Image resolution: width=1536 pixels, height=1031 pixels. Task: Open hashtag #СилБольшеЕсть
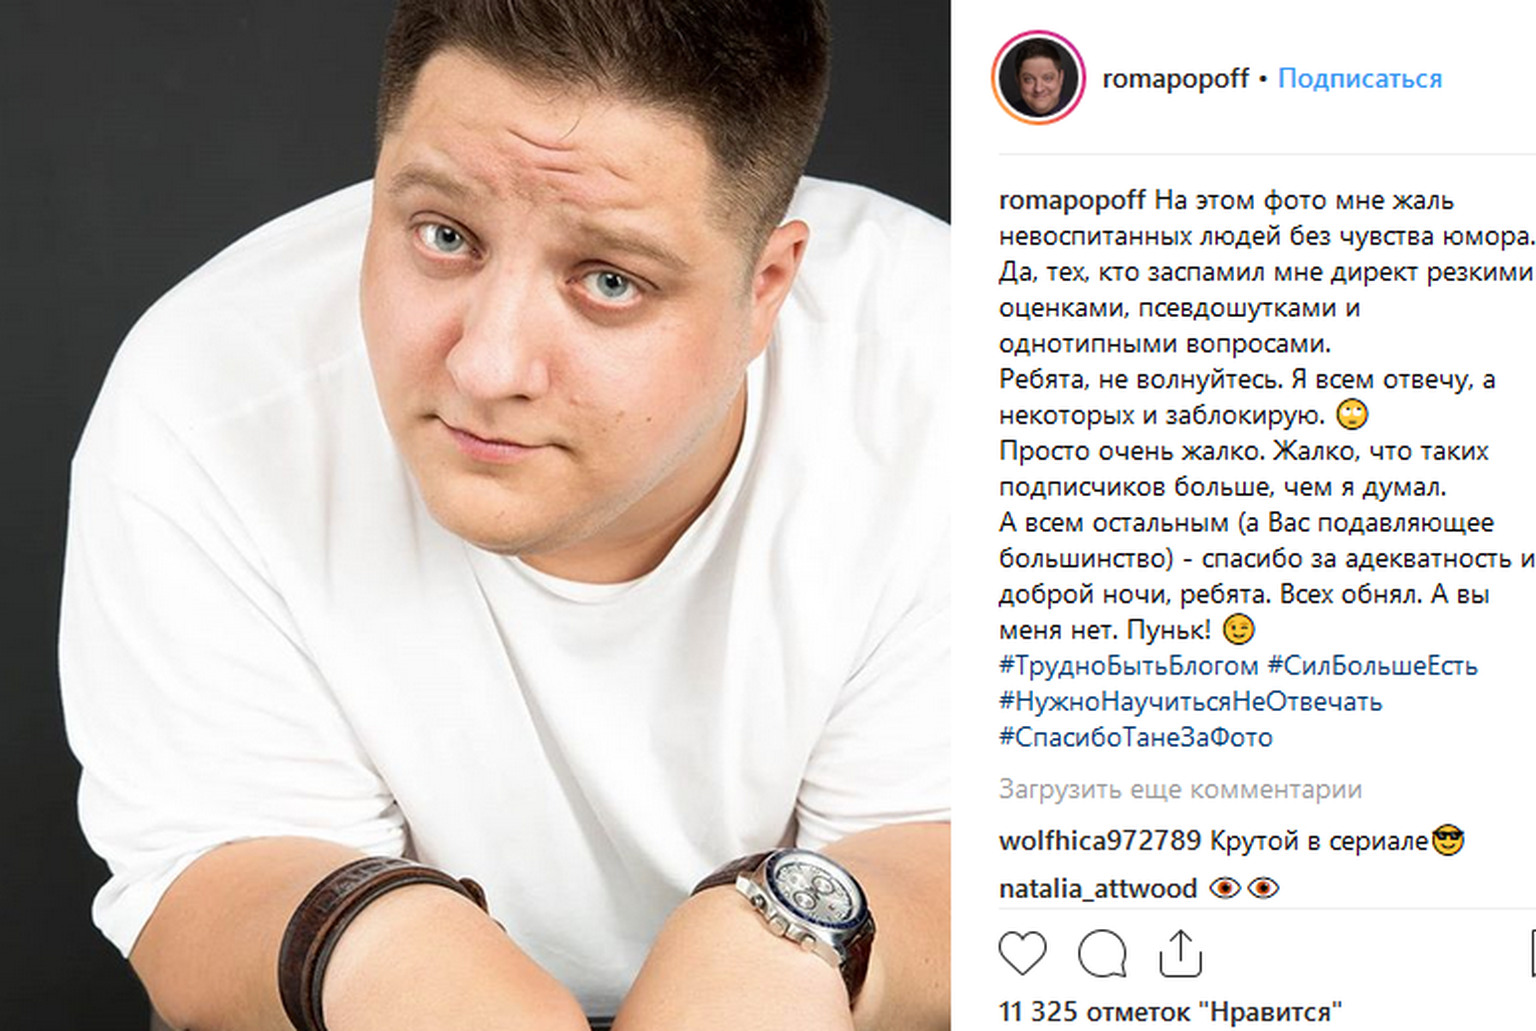(x=1372, y=666)
